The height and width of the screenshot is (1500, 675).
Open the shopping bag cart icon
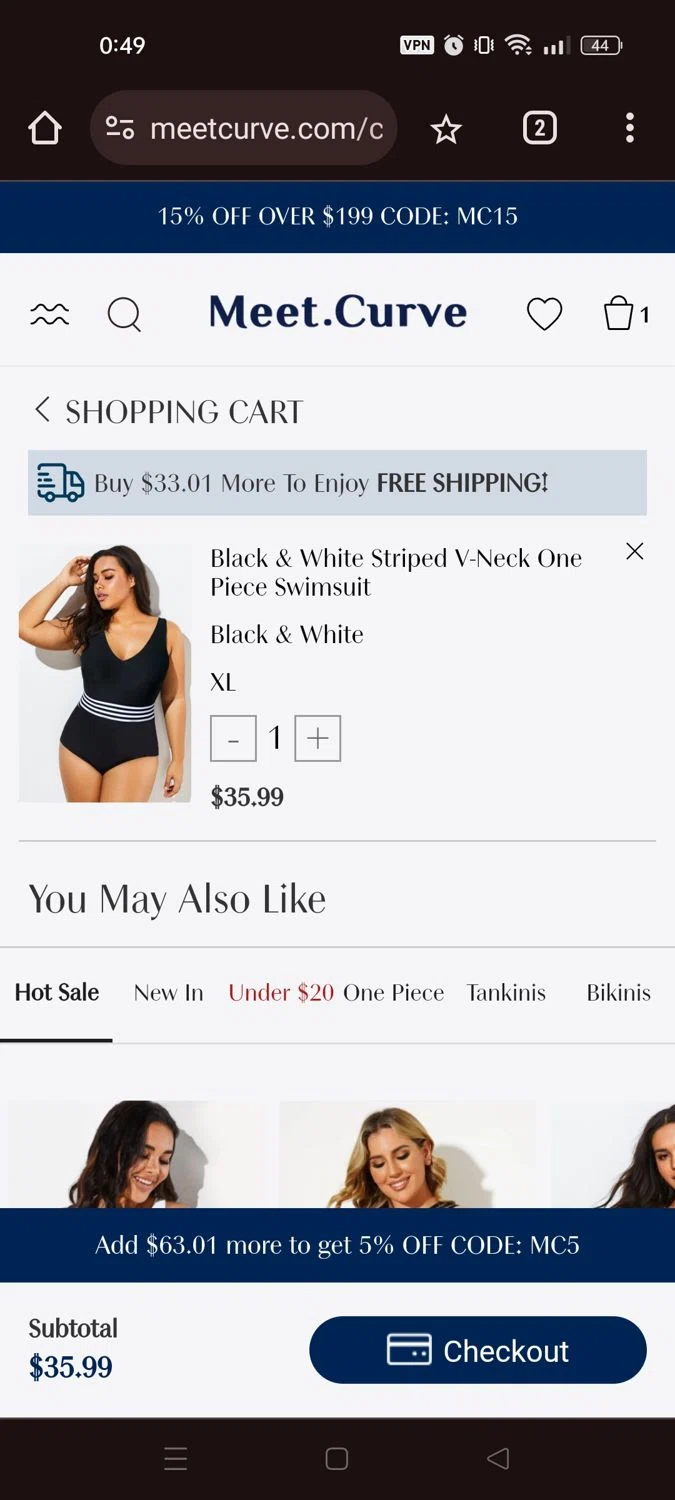626,314
